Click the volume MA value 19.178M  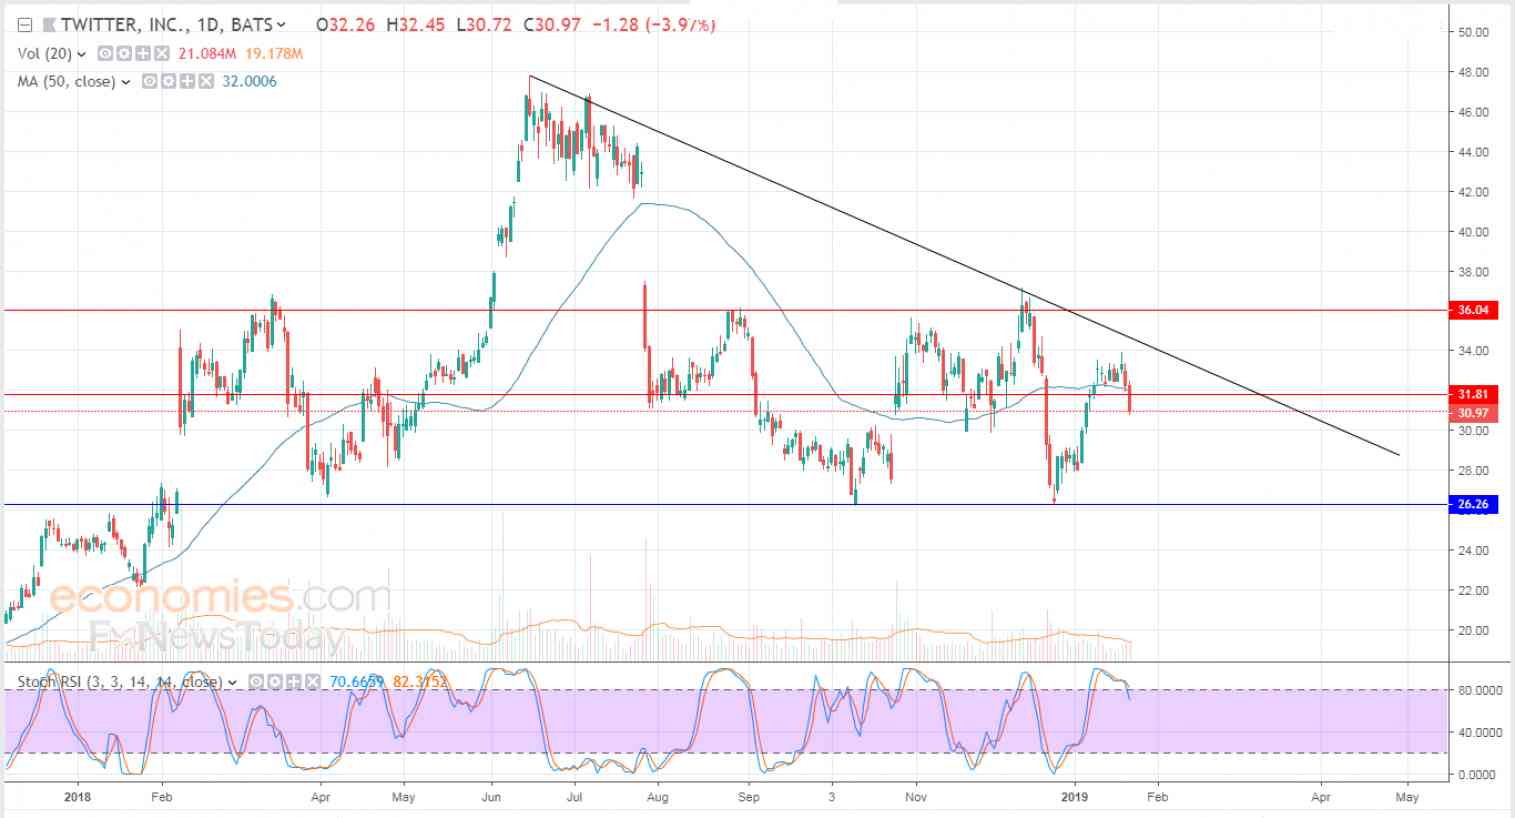click(273, 54)
